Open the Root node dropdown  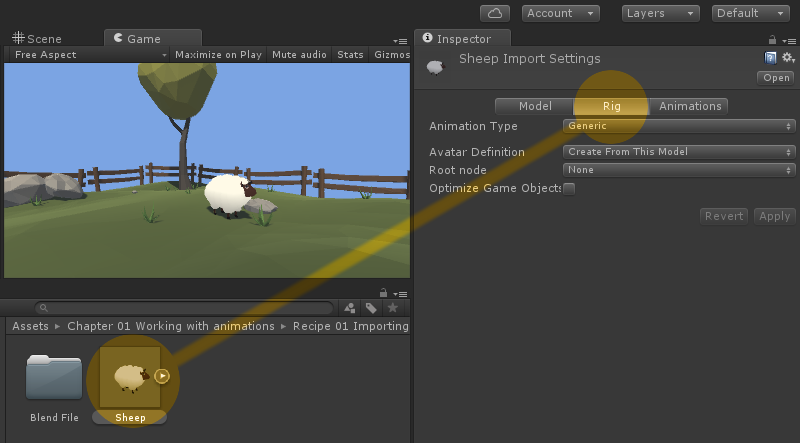click(x=679, y=169)
